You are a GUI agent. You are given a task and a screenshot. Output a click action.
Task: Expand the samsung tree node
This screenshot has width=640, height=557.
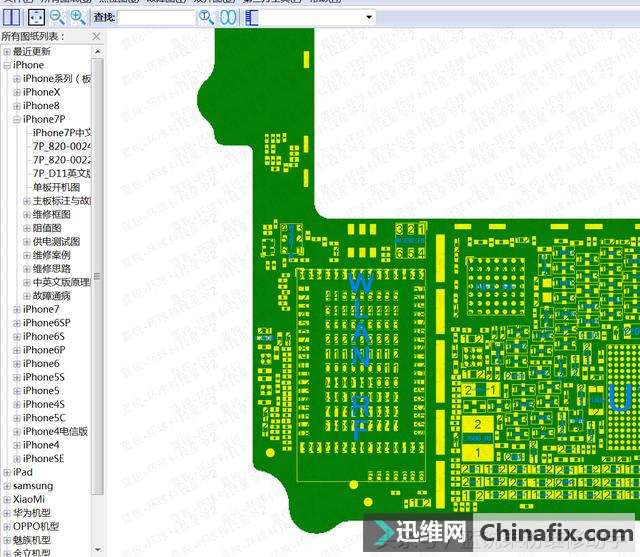tap(7, 486)
